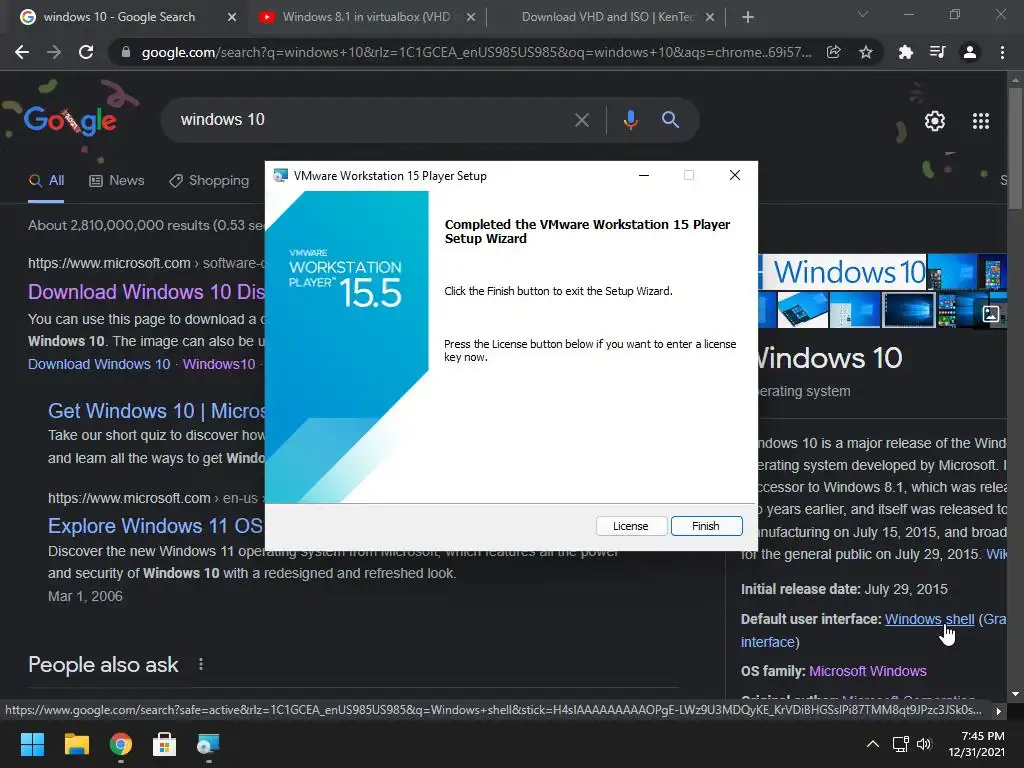Viewport: 1024px width, 768px height.
Task: Clear the search query with X
Action: click(582, 120)
